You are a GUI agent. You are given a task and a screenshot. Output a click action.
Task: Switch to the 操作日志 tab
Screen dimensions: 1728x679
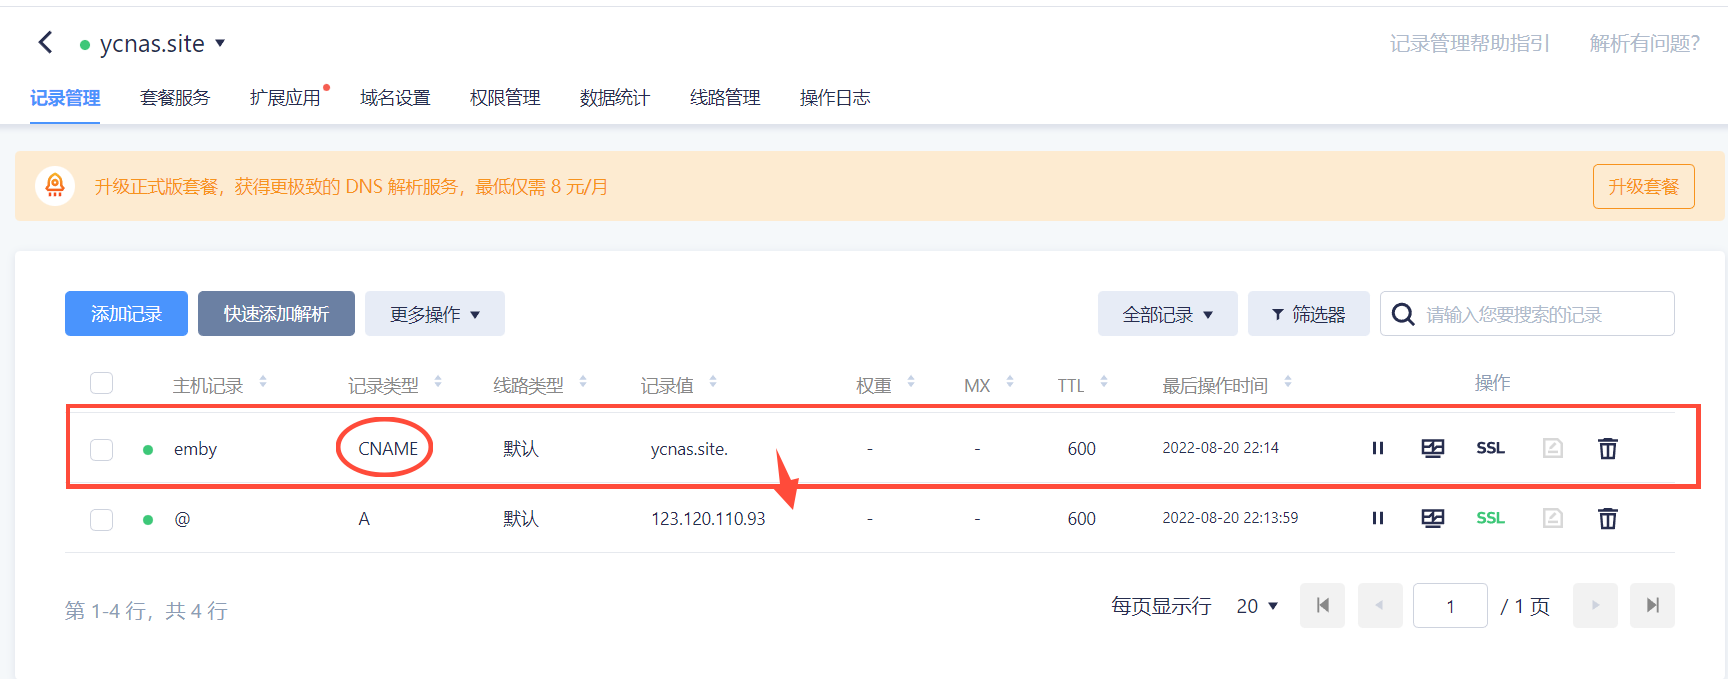pos(835,98)
